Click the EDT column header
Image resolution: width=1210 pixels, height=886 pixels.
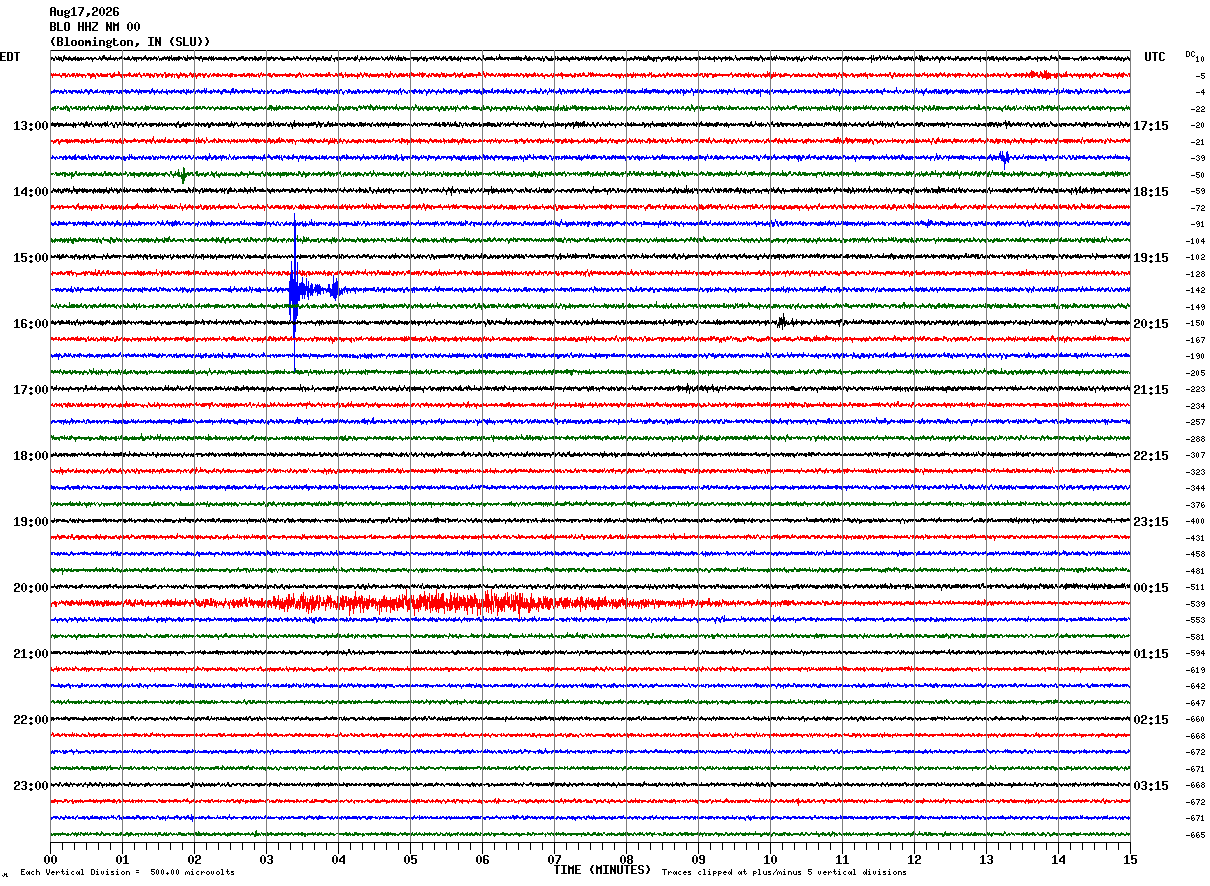click(10, 57)
